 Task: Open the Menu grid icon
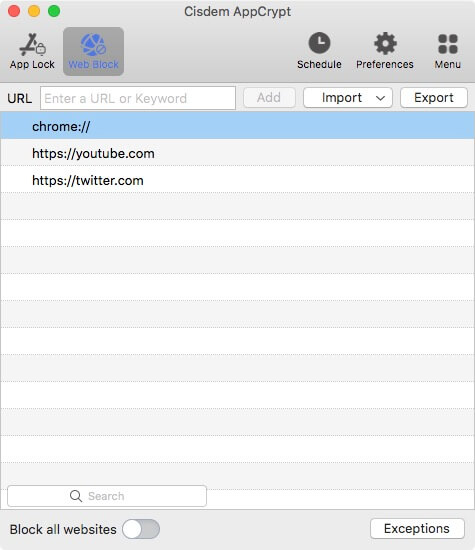coord(448,44)
